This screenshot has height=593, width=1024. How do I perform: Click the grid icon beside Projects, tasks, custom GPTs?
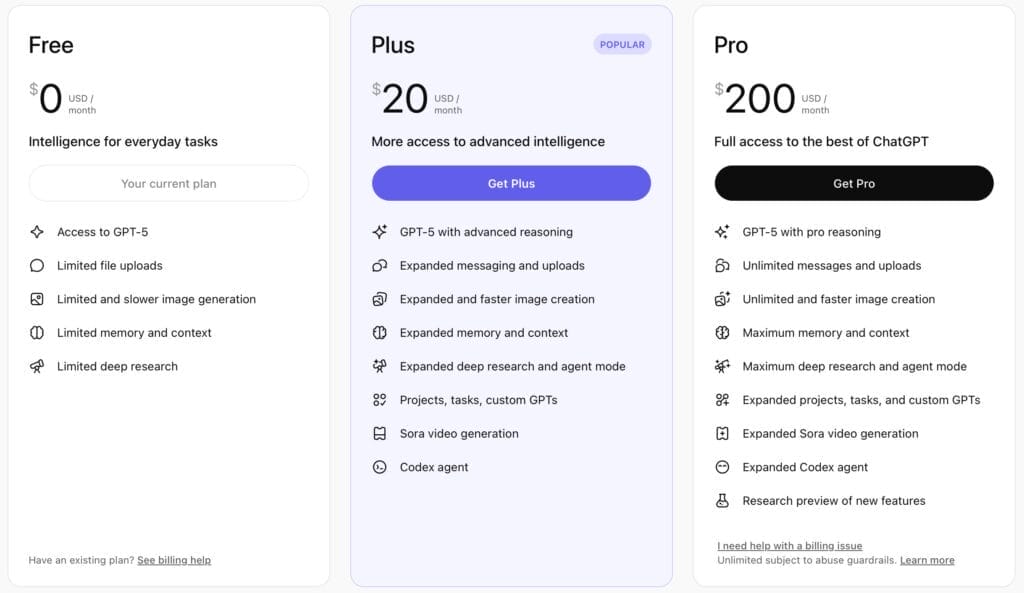click(x=380, y=400)
